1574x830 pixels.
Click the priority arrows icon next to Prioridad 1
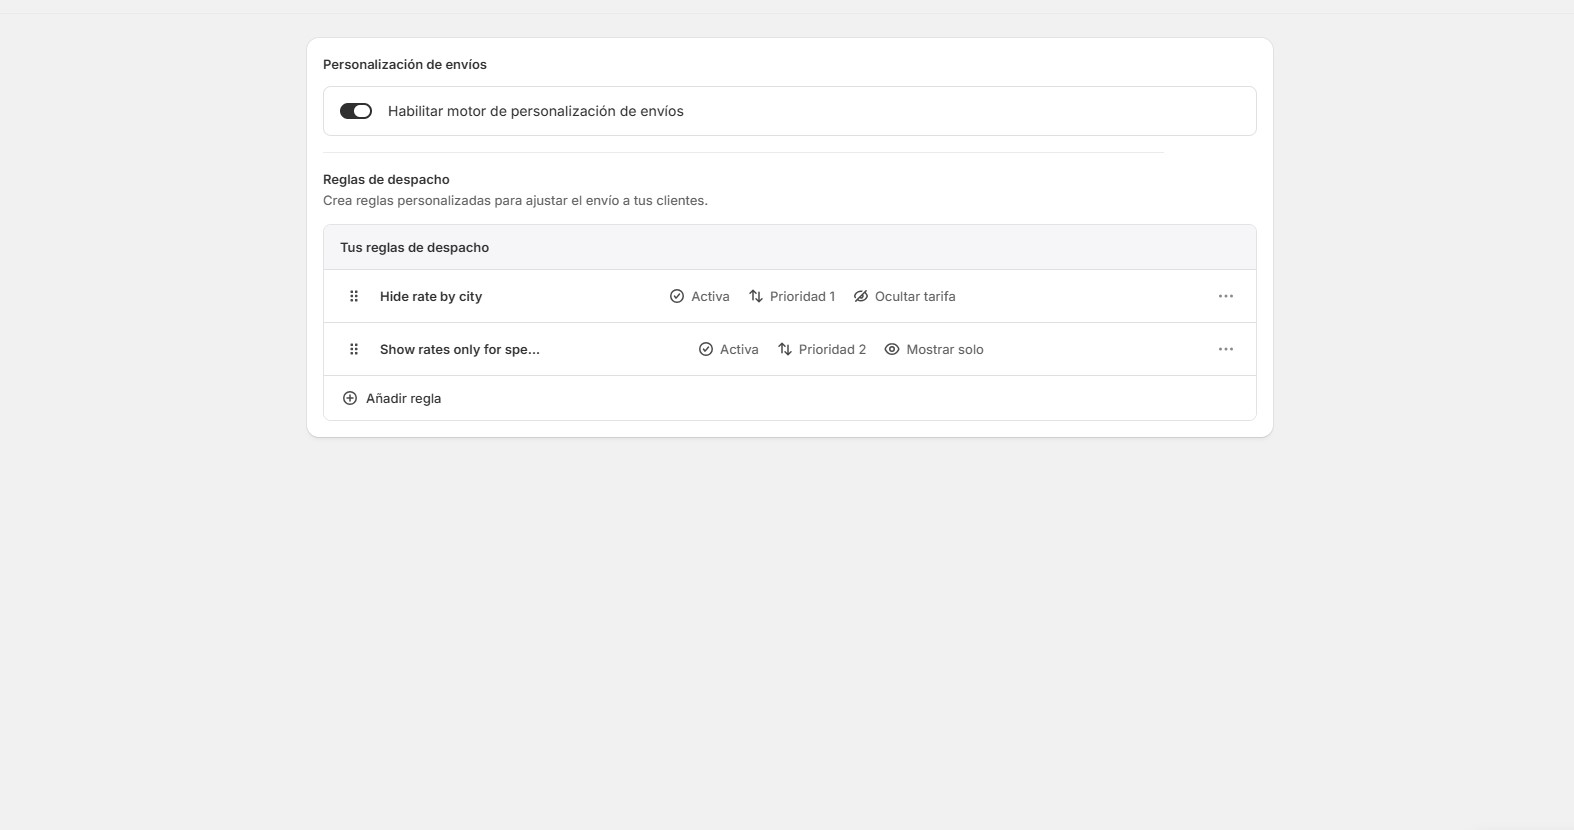[756, 296]
